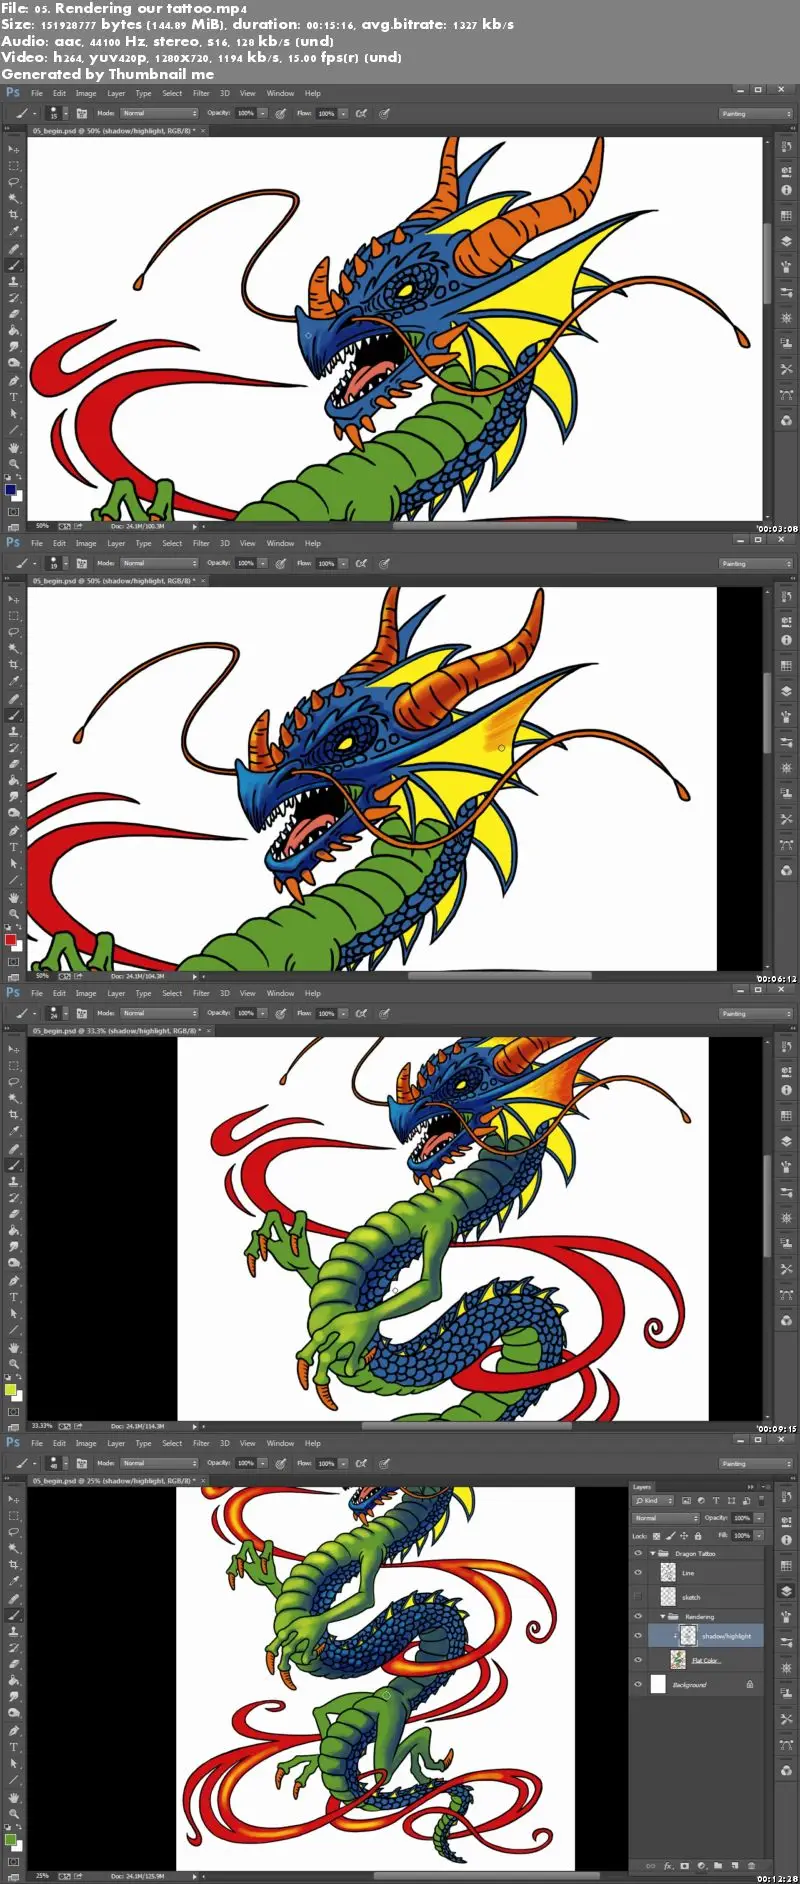Image resolution: width=800 pixels, height=1884 pixels.
Task: Click the red foreground color swatch
Action: [10, 939]
